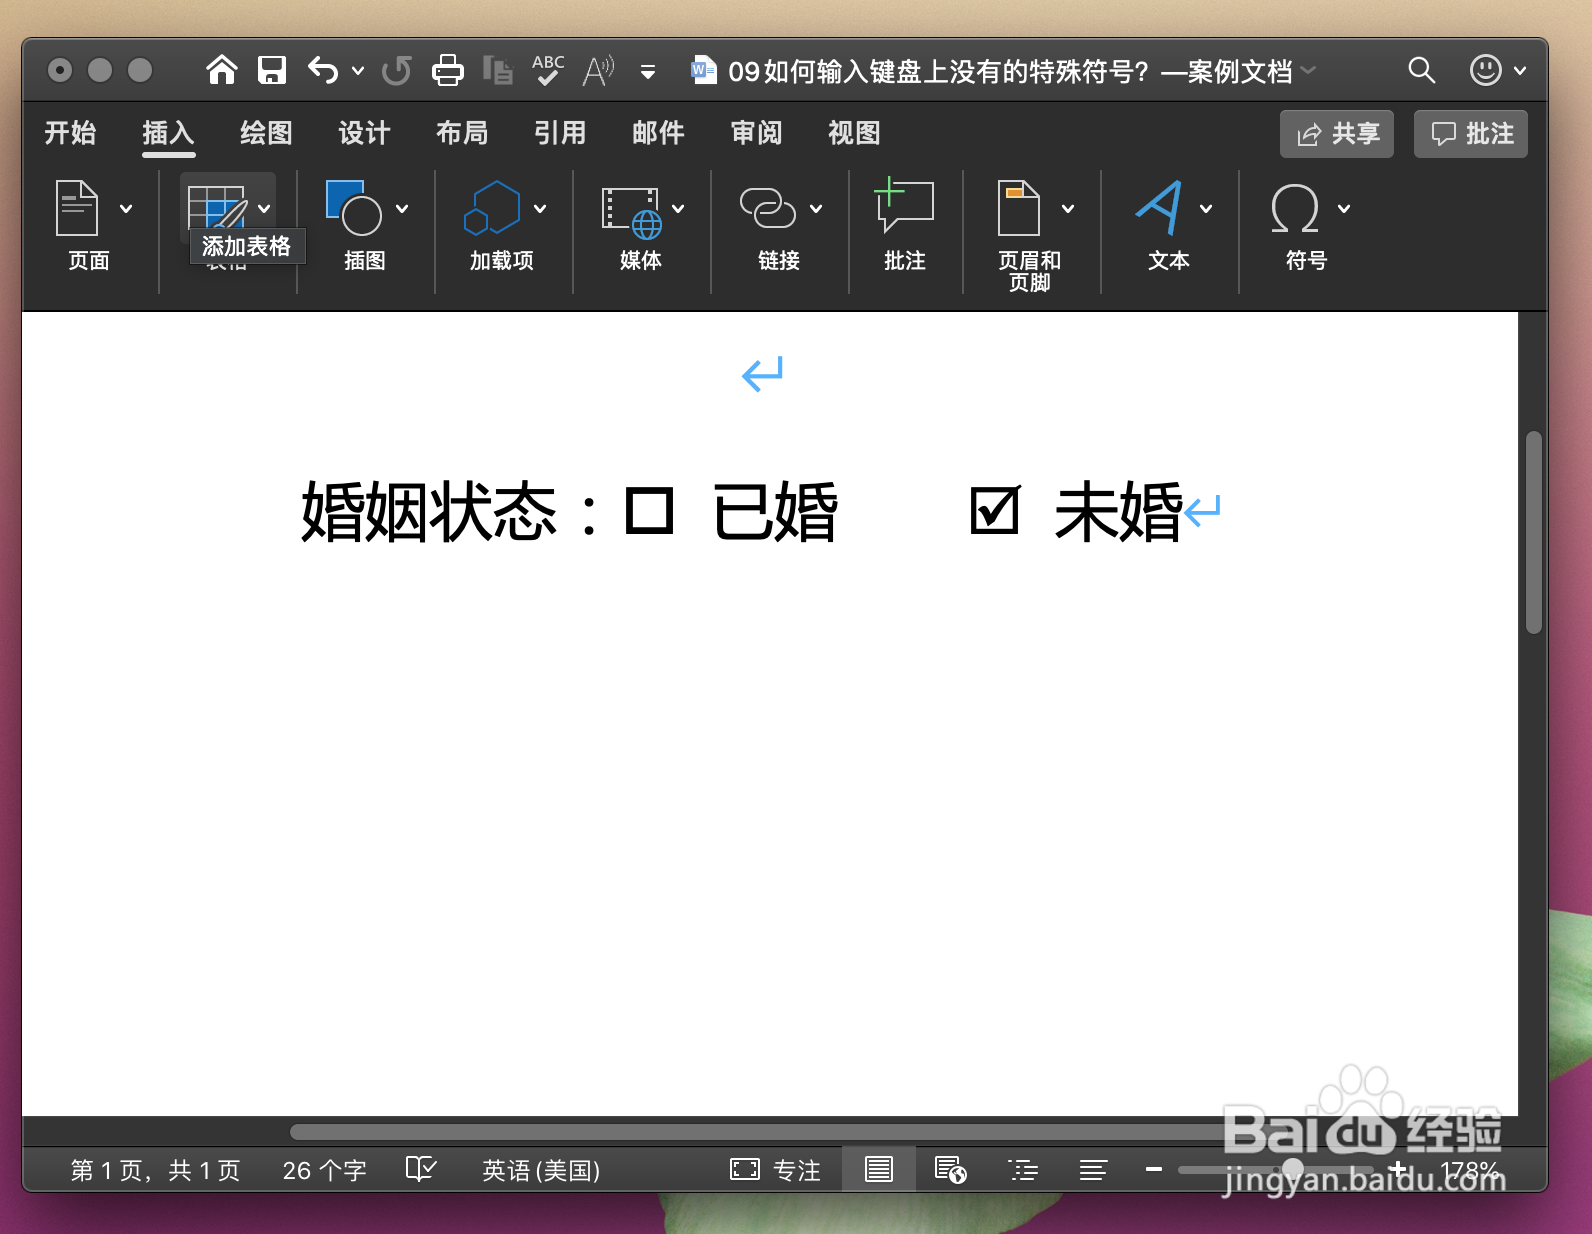Open the Home icon in title bar
Image resolution: width=1592 pixels, height=1234 pixels.
[x=222, y=70]
